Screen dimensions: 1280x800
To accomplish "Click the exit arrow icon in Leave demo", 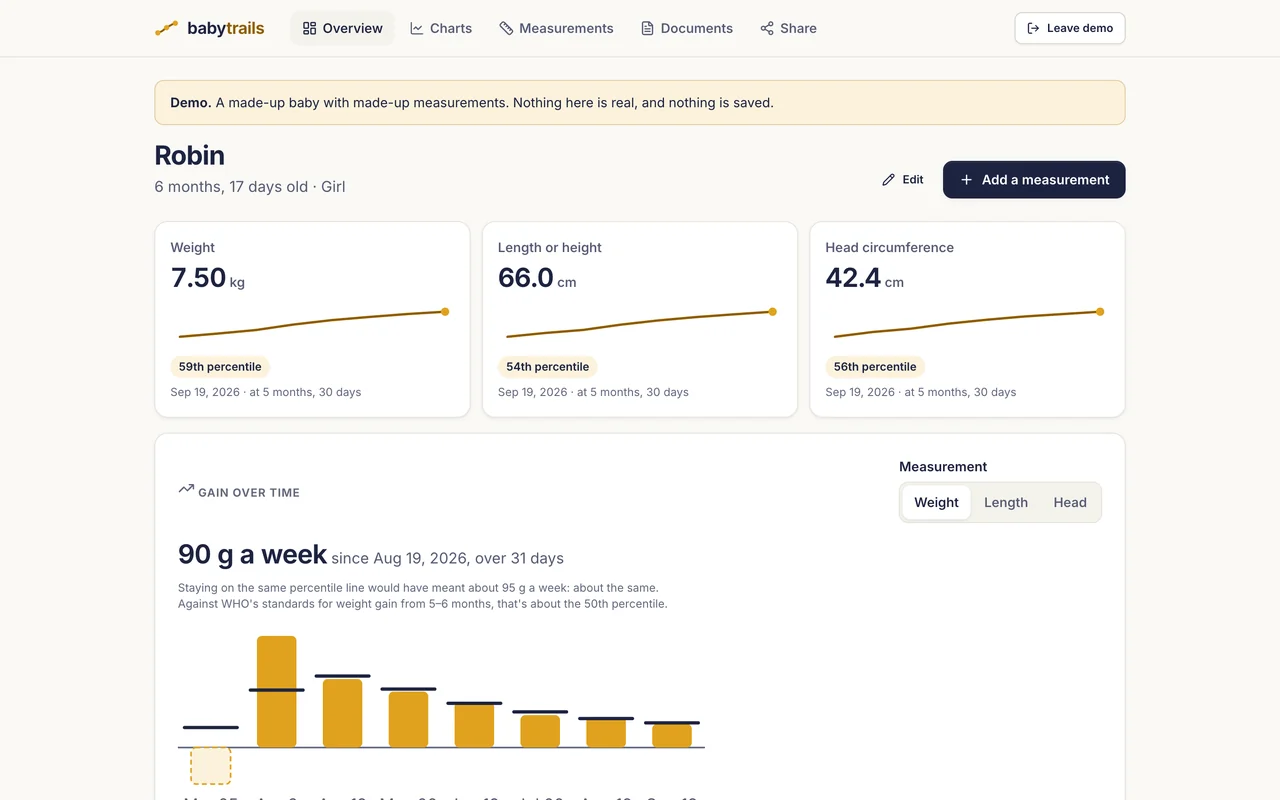I will coord(1034,28).
